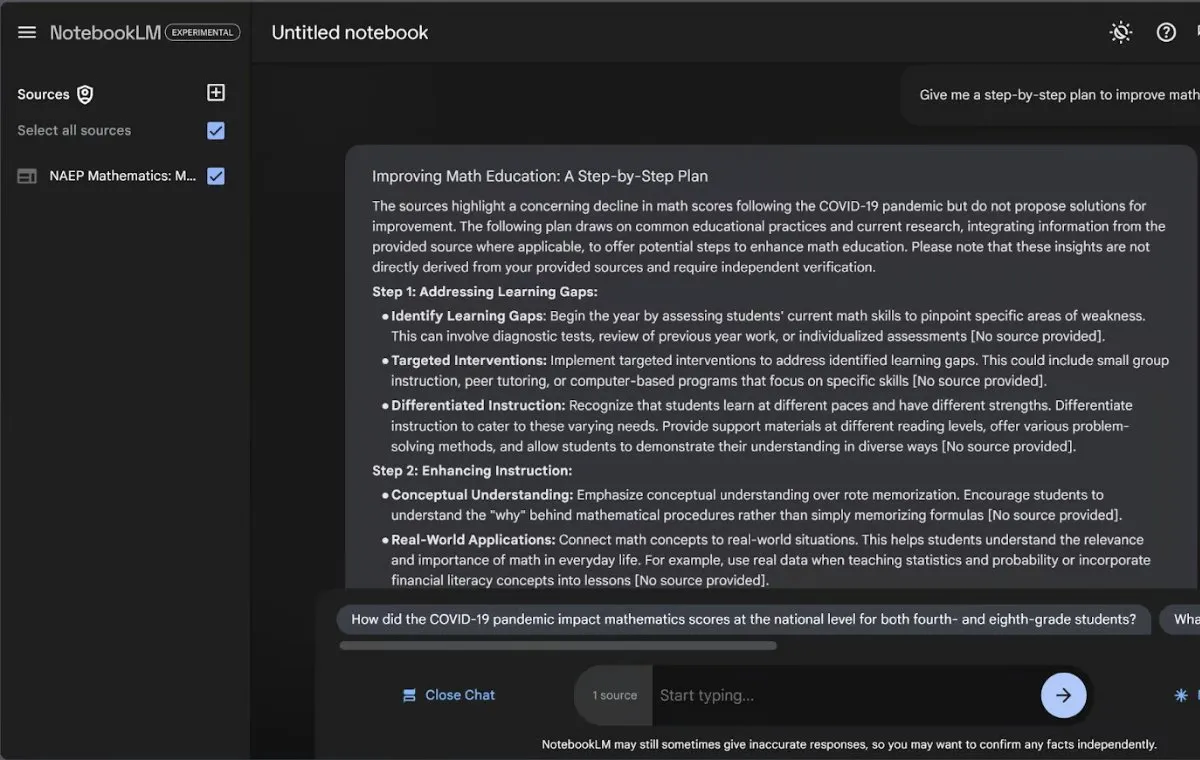Click the send arrow button

(x=1063, y=695)
